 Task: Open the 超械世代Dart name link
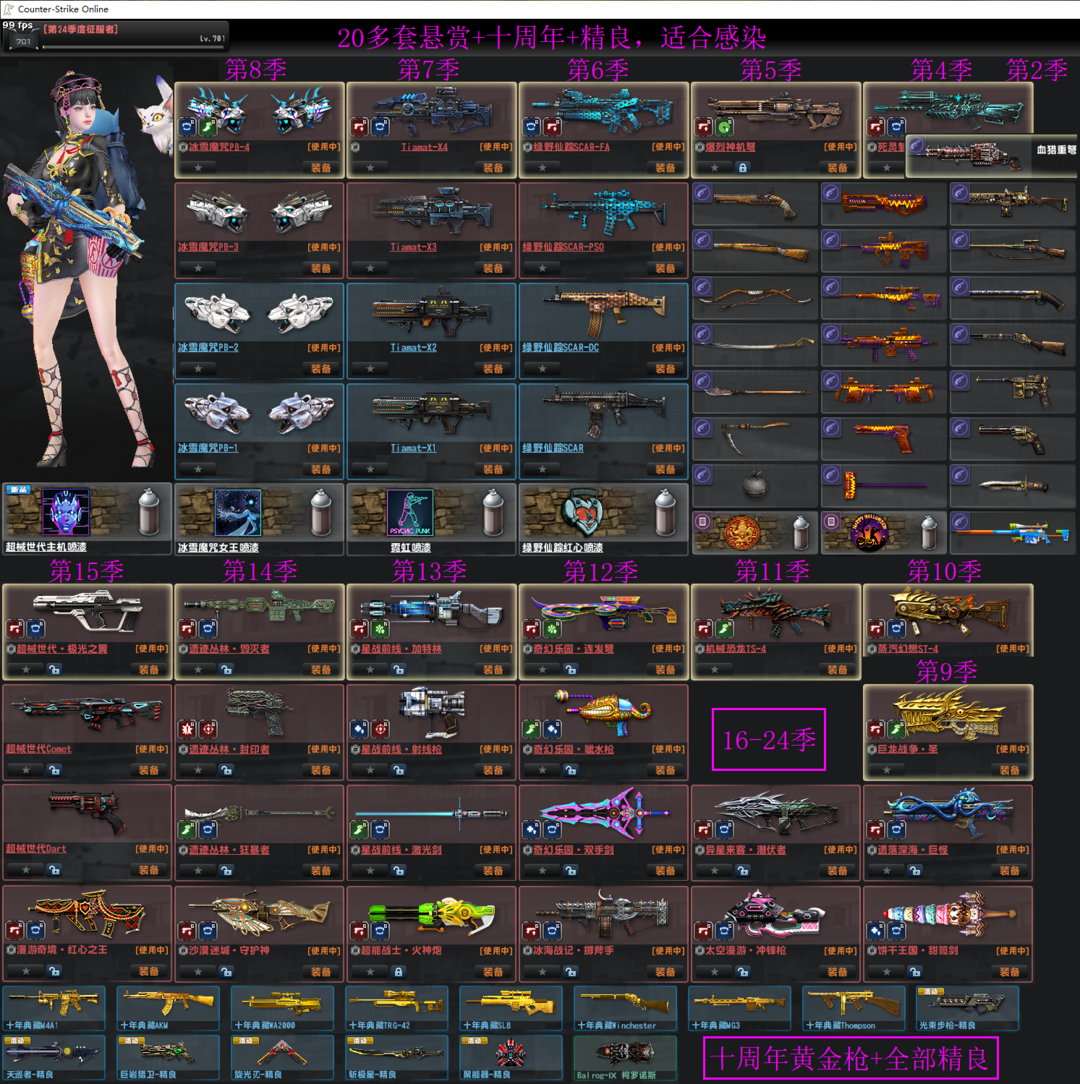[x=36, y=848]
